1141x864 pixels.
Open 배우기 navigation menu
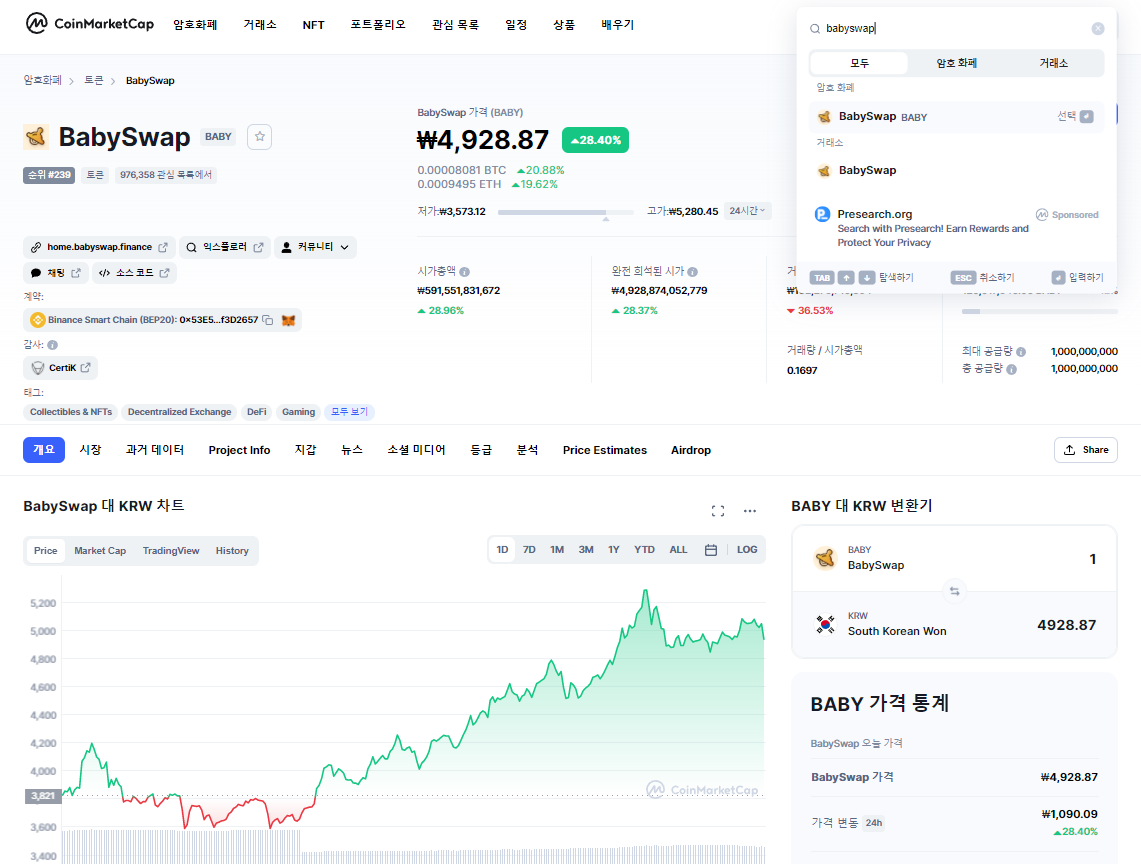pyautogui.click(x=617, y=25)
